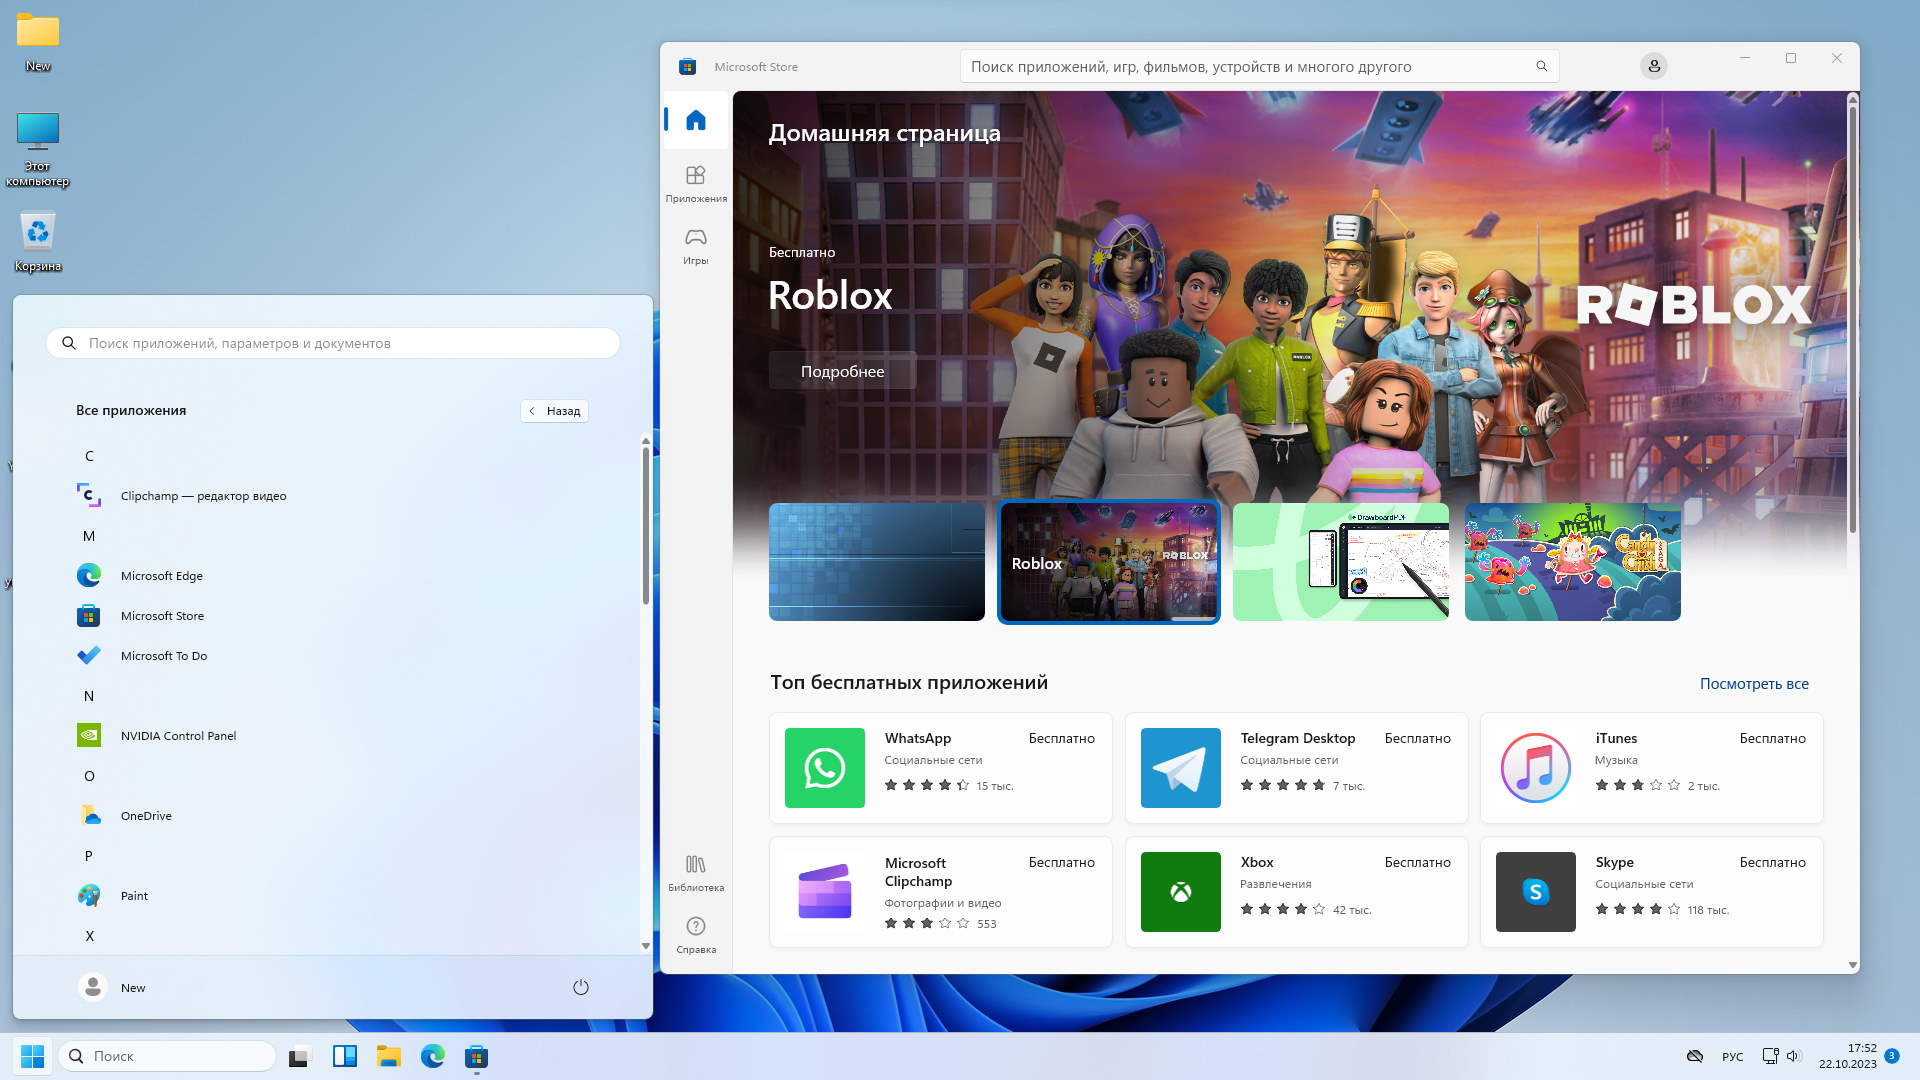This screenshot has width=1920, height=1080.
Task: Open Task View from the taskbar
Action: [300, 1056]
